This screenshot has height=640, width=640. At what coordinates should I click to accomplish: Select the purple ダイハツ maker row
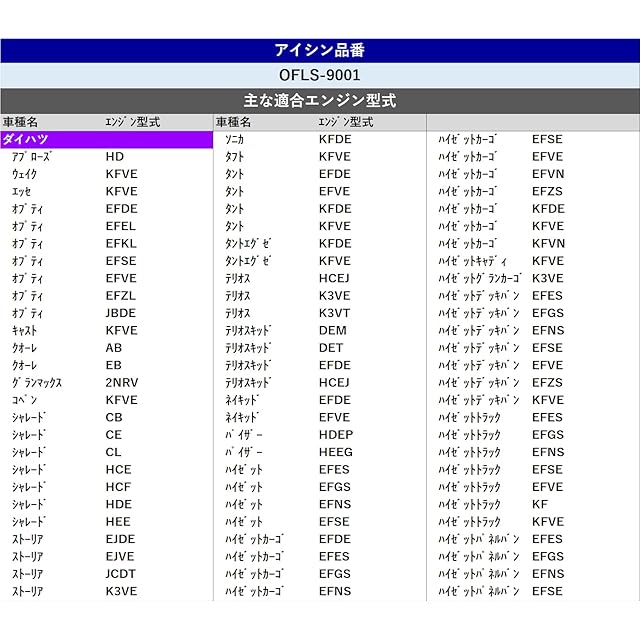click(107, 140)
